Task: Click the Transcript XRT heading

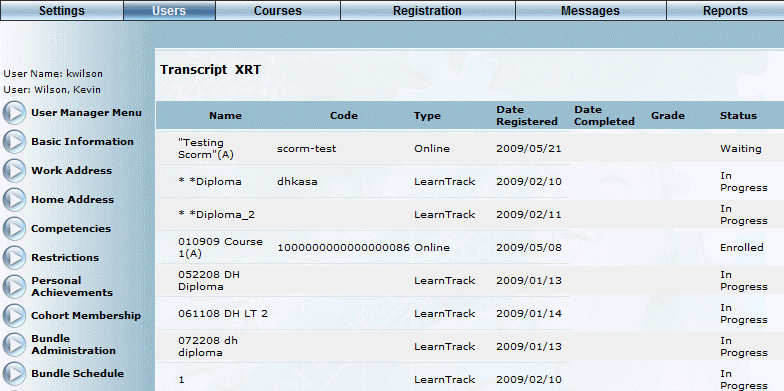Action: coord(210,70)
